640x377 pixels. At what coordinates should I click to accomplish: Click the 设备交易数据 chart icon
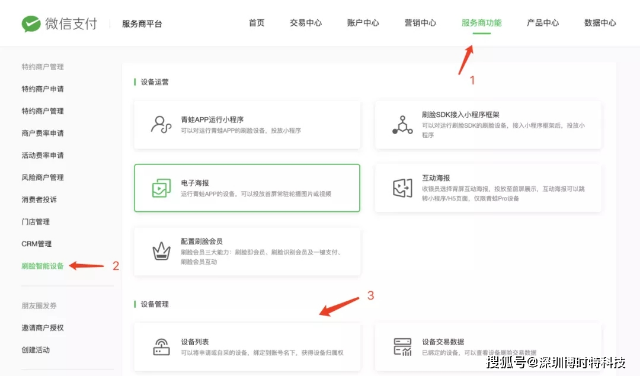click(x=402, y=347)
